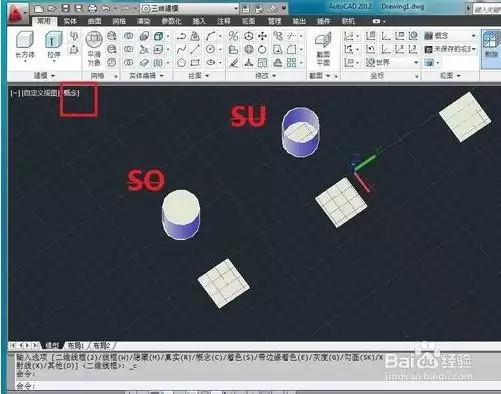Select the Move tool in Modify panel
501x394 pixels.
[263, 36]
